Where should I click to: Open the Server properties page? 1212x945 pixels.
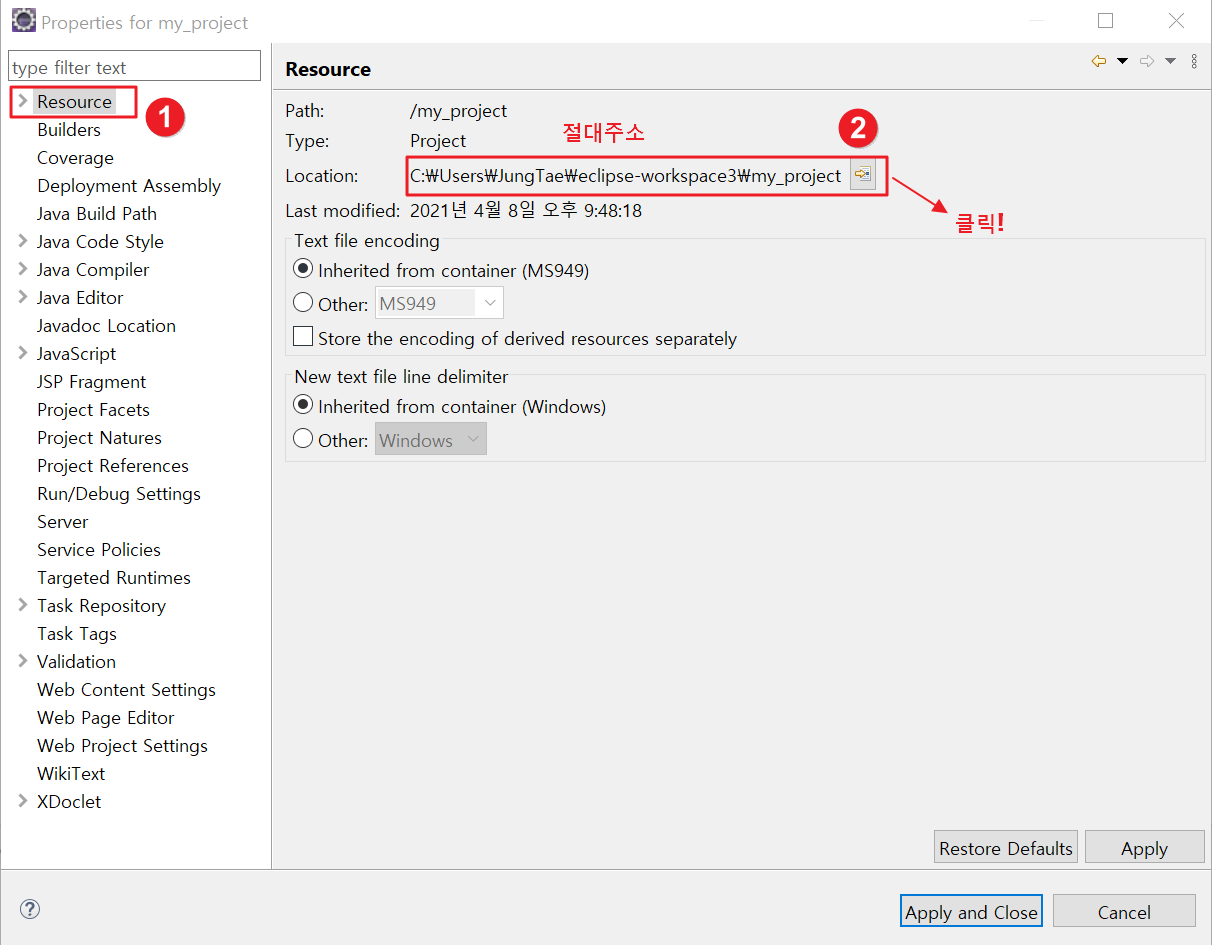[x=62, y=521]
